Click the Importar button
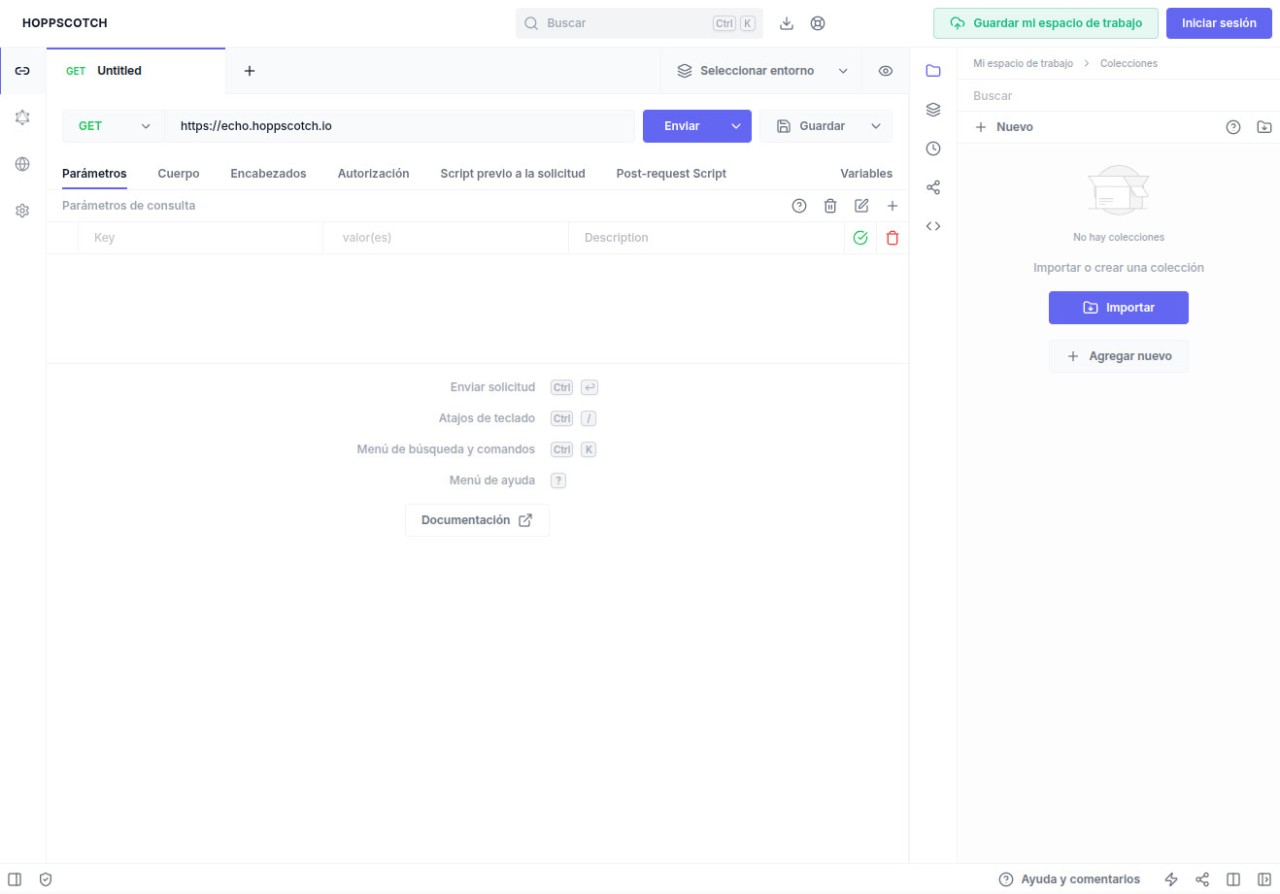This screenshot has height=894, width=1280. click(1118, 308)
